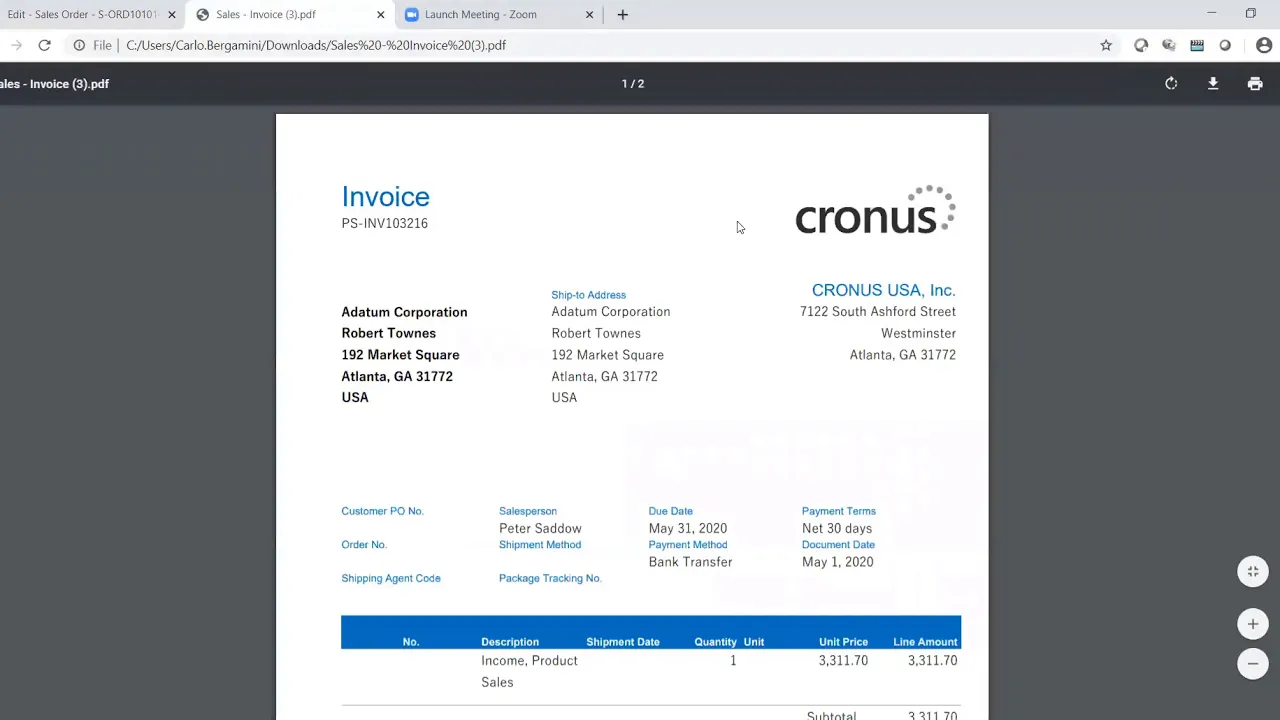Click the Income, Product Sales description

529,671
